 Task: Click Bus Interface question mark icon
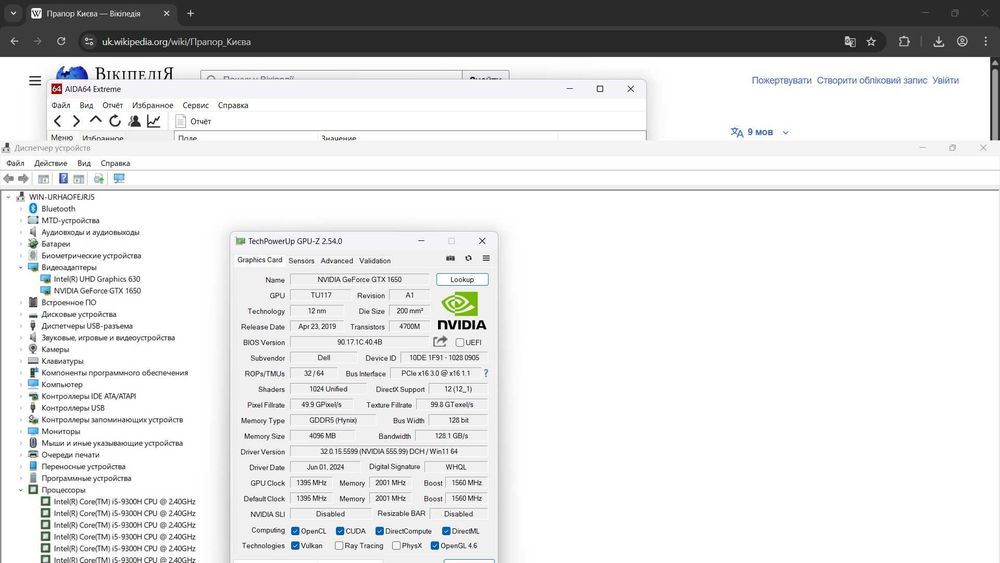coord(485,373)
